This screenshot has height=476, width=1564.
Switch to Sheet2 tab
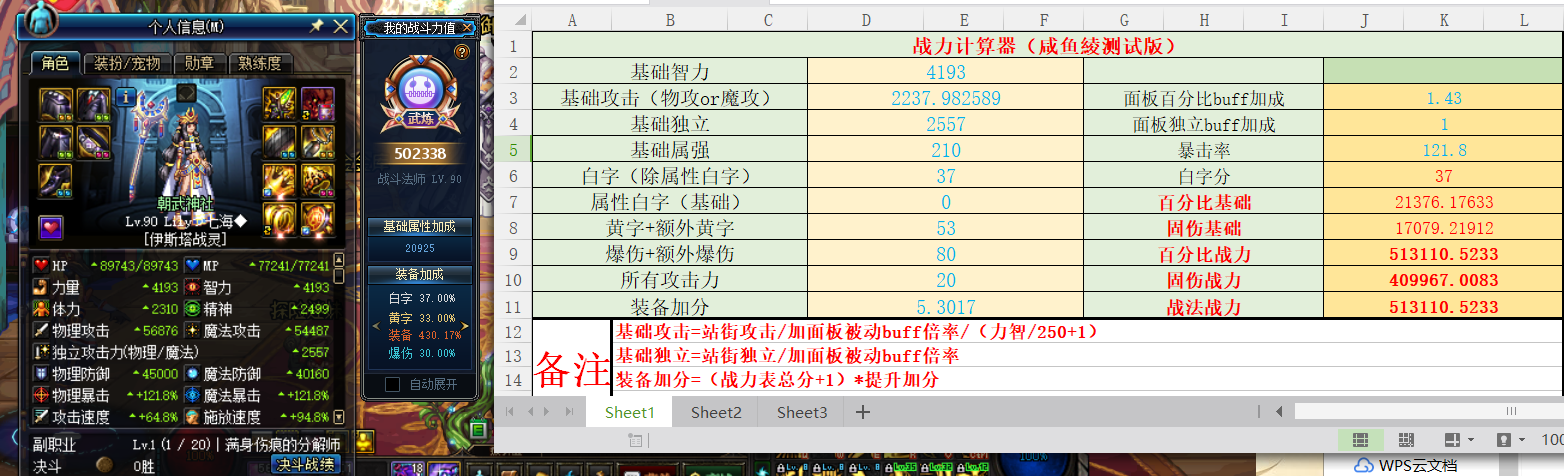point(716,412)
